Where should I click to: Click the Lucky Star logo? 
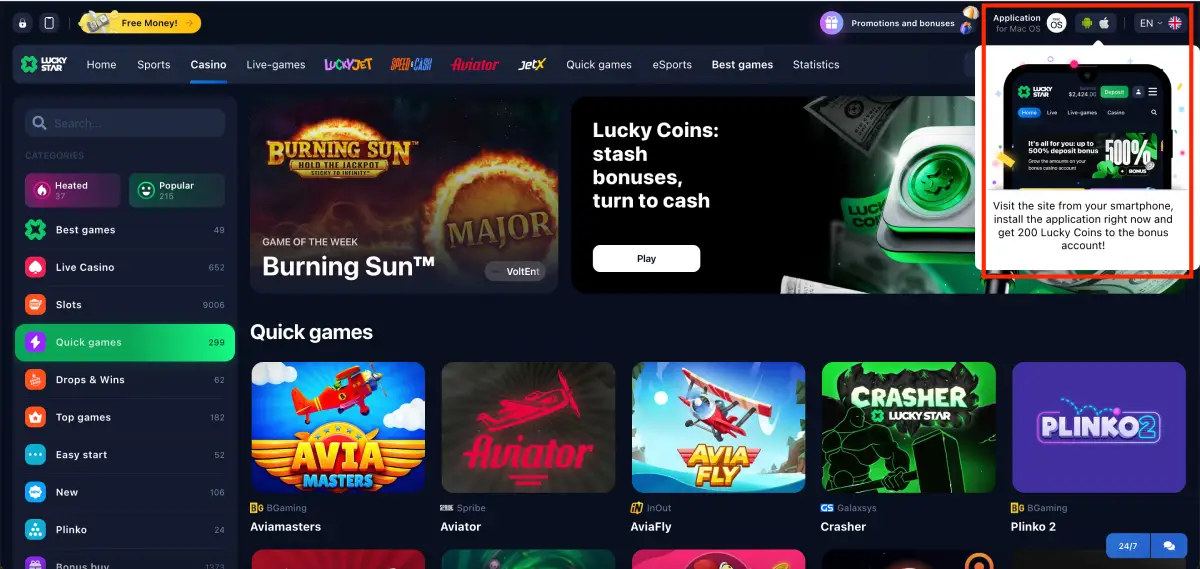click(44, 64)
